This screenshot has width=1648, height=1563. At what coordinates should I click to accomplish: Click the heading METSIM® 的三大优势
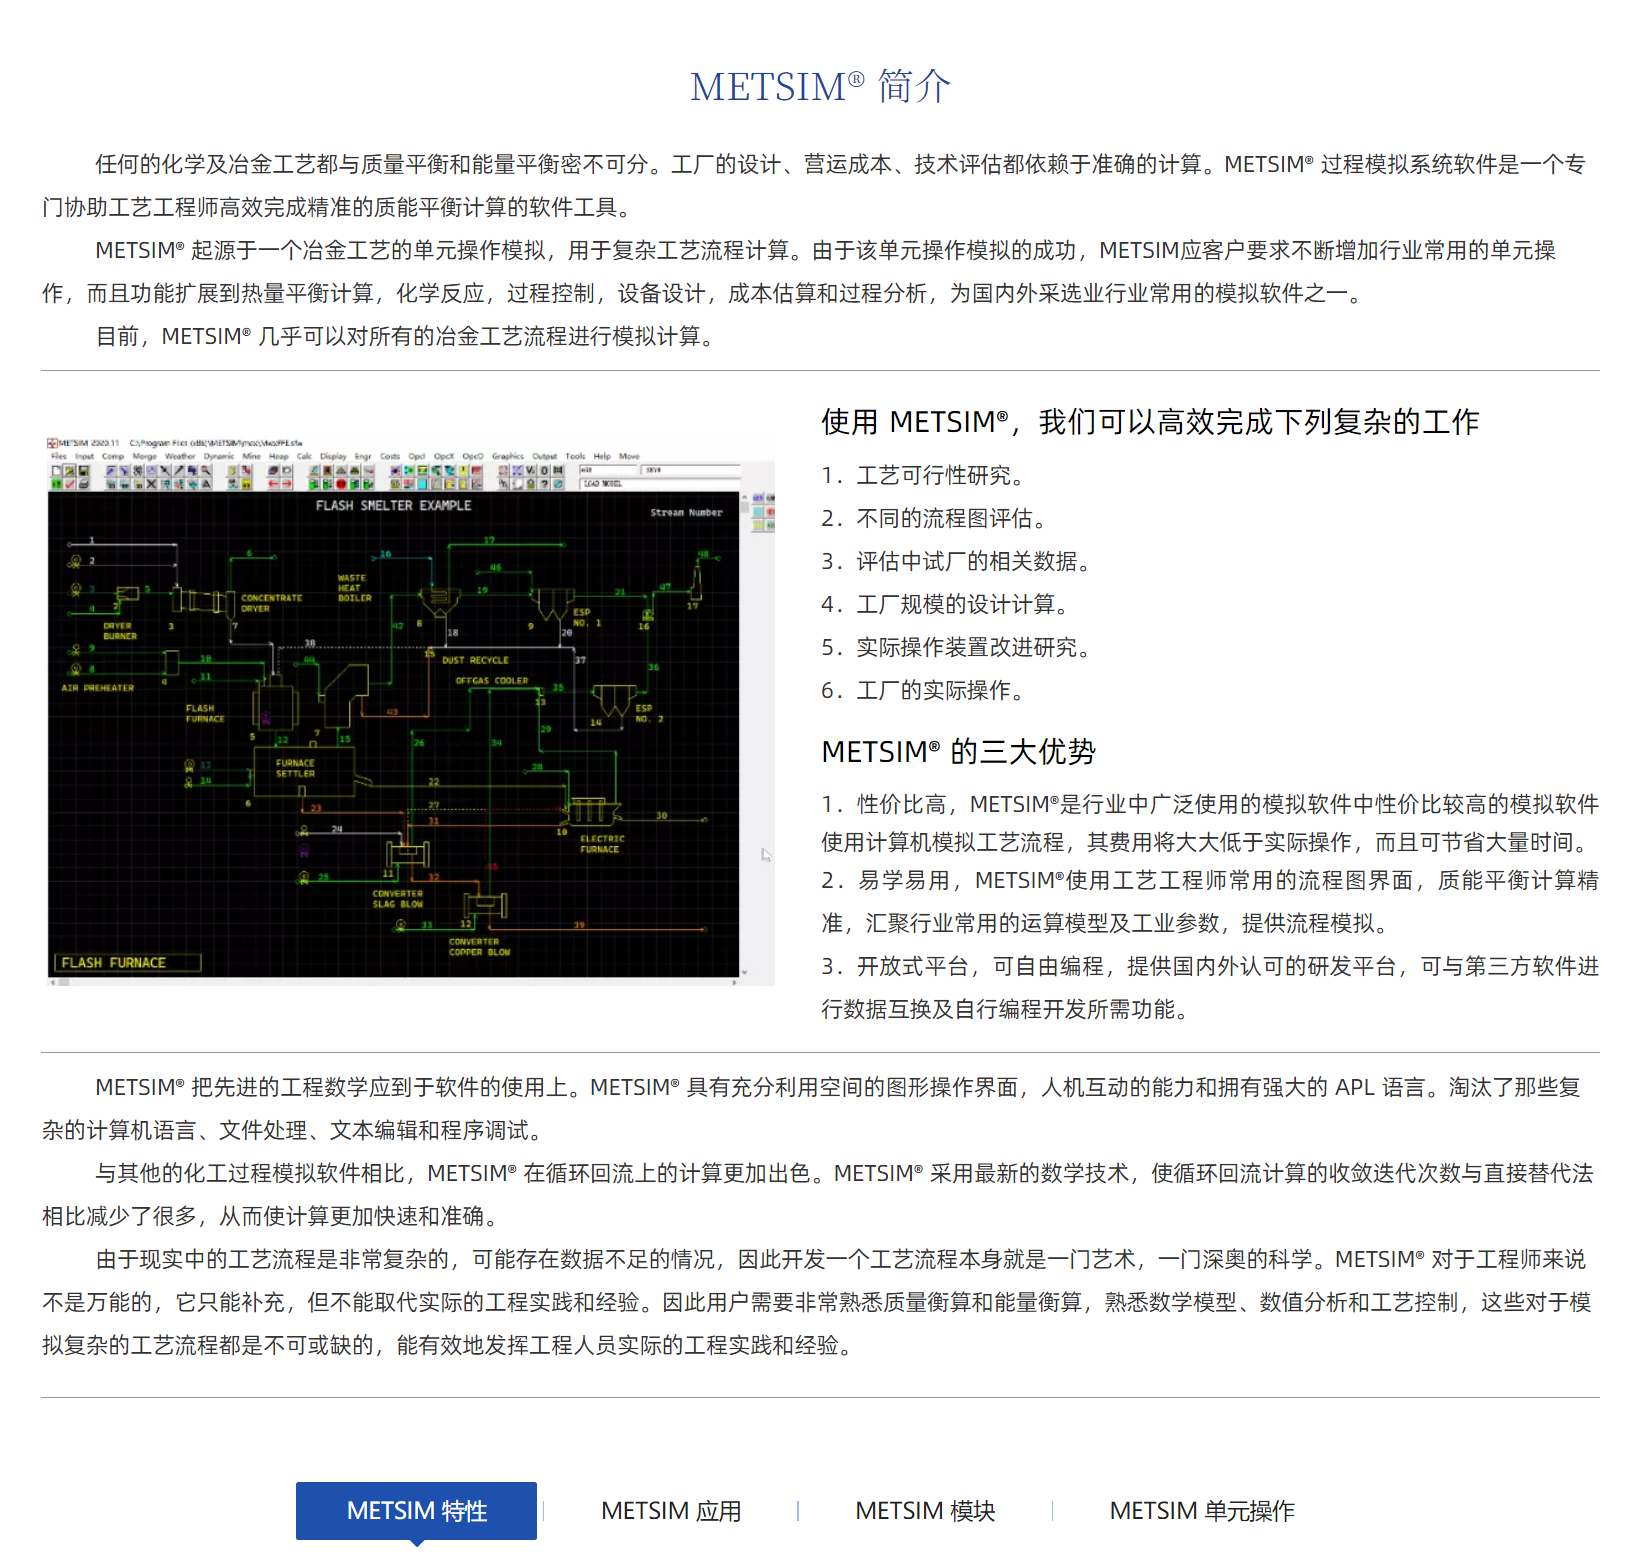pyautogui.click(x=958, y=751)
